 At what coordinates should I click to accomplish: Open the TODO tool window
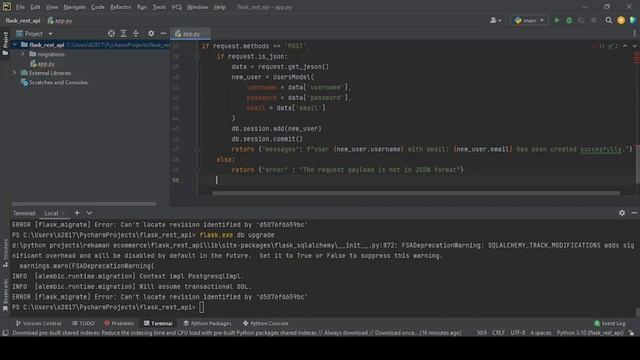point(83,323)
